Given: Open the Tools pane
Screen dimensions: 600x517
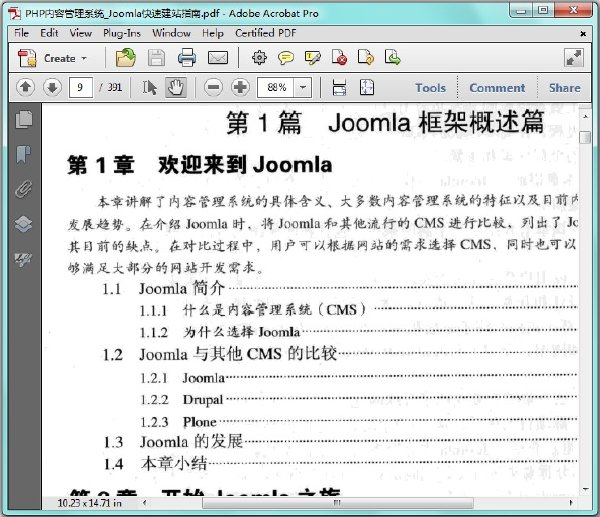Looking at the screenshot, I should coord(430,88).
